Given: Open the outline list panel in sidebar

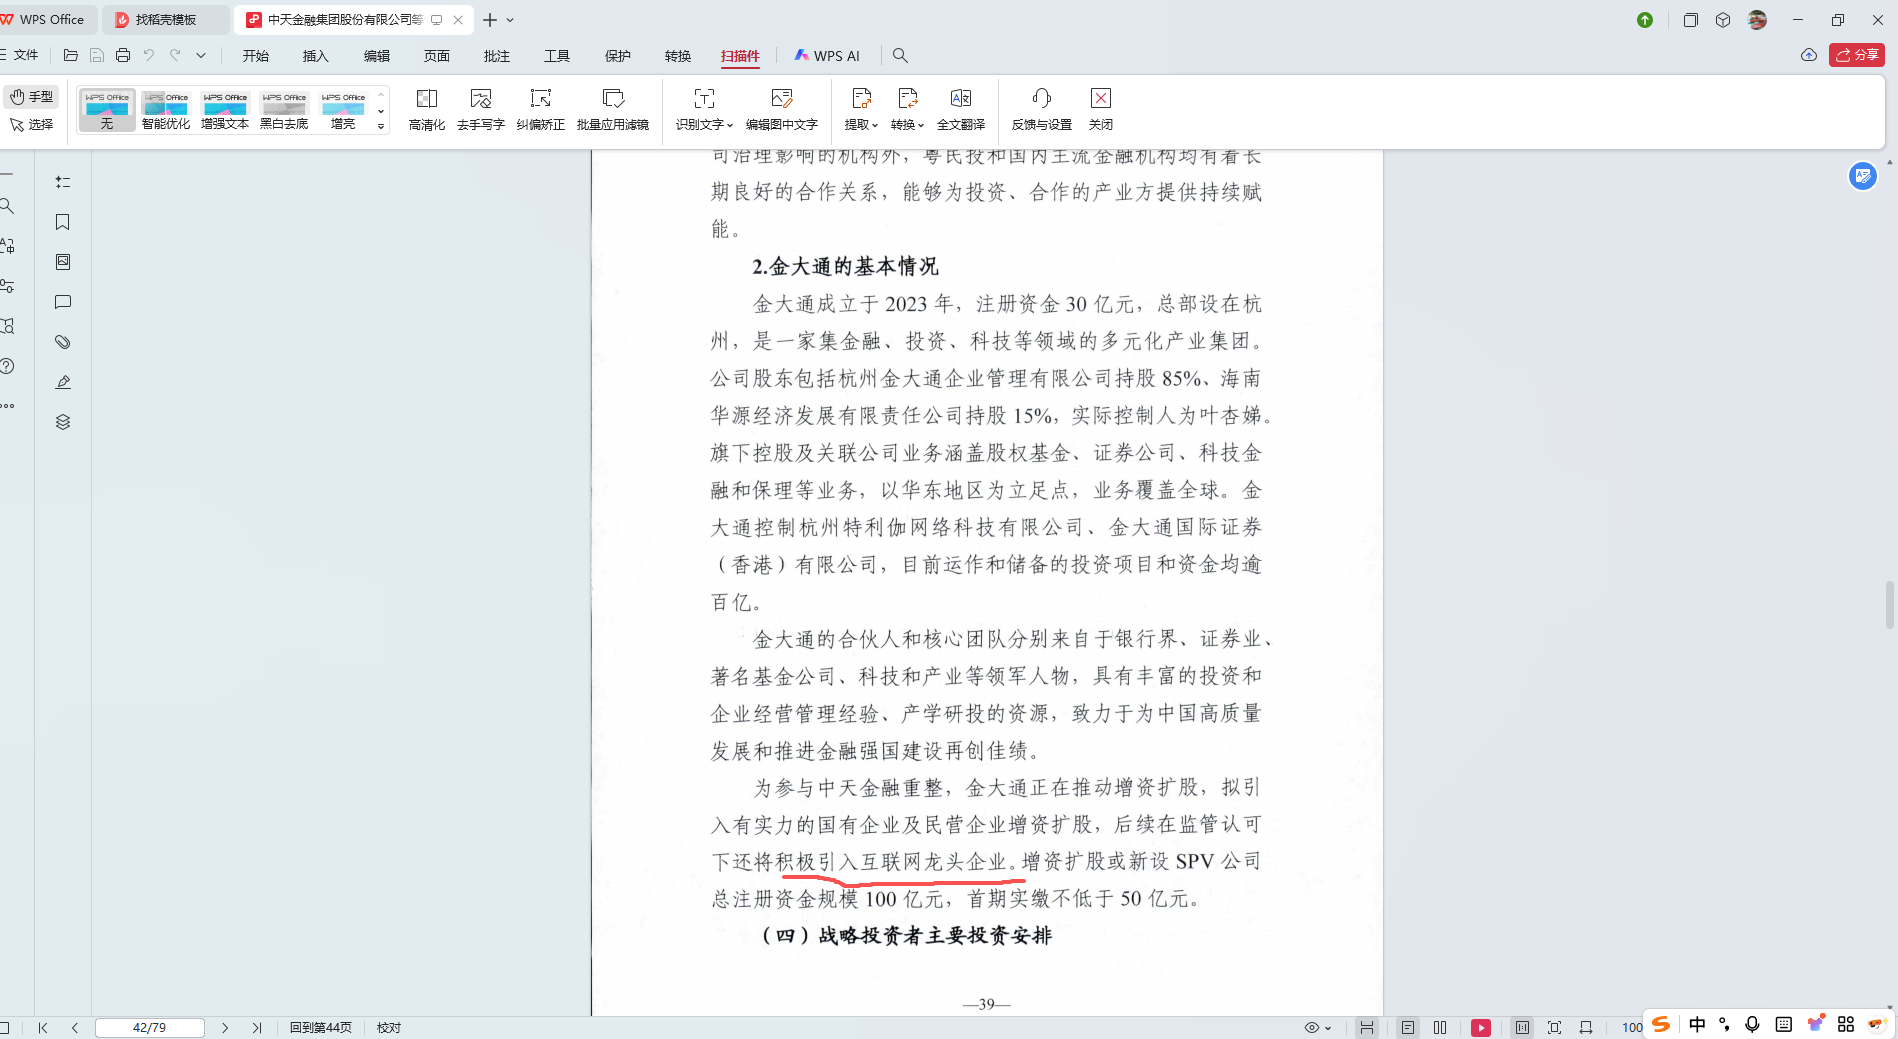Looking at the screenshot, I should [x=63, y=182].
